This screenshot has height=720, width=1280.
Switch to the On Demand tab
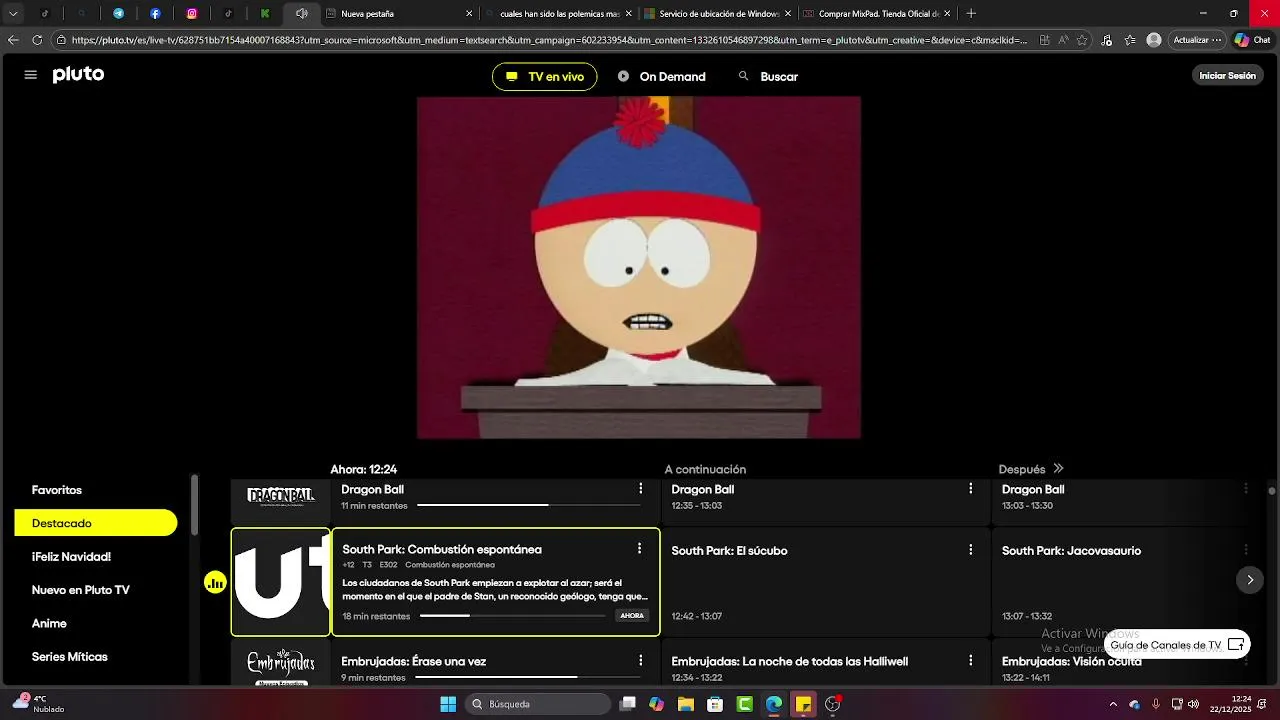(x=661, y=77)
